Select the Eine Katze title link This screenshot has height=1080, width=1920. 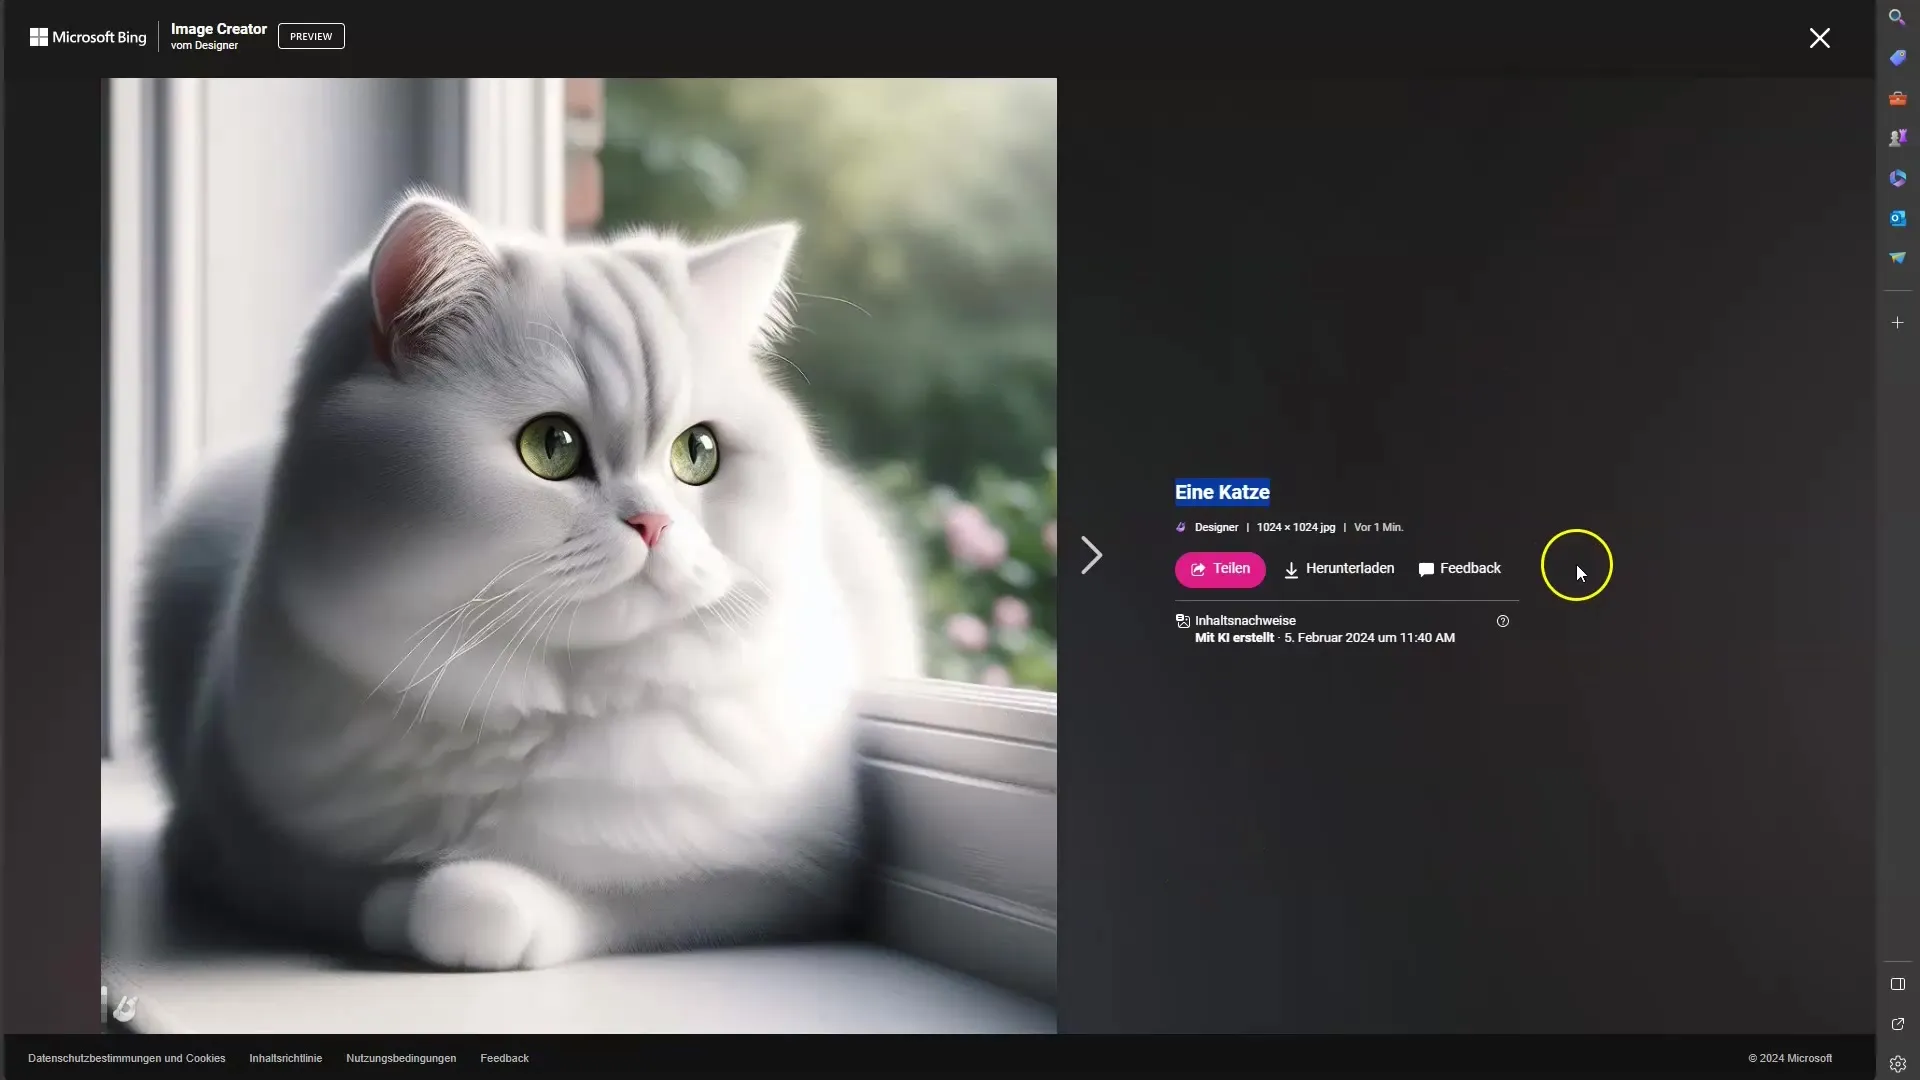(x=1221, y=491)
